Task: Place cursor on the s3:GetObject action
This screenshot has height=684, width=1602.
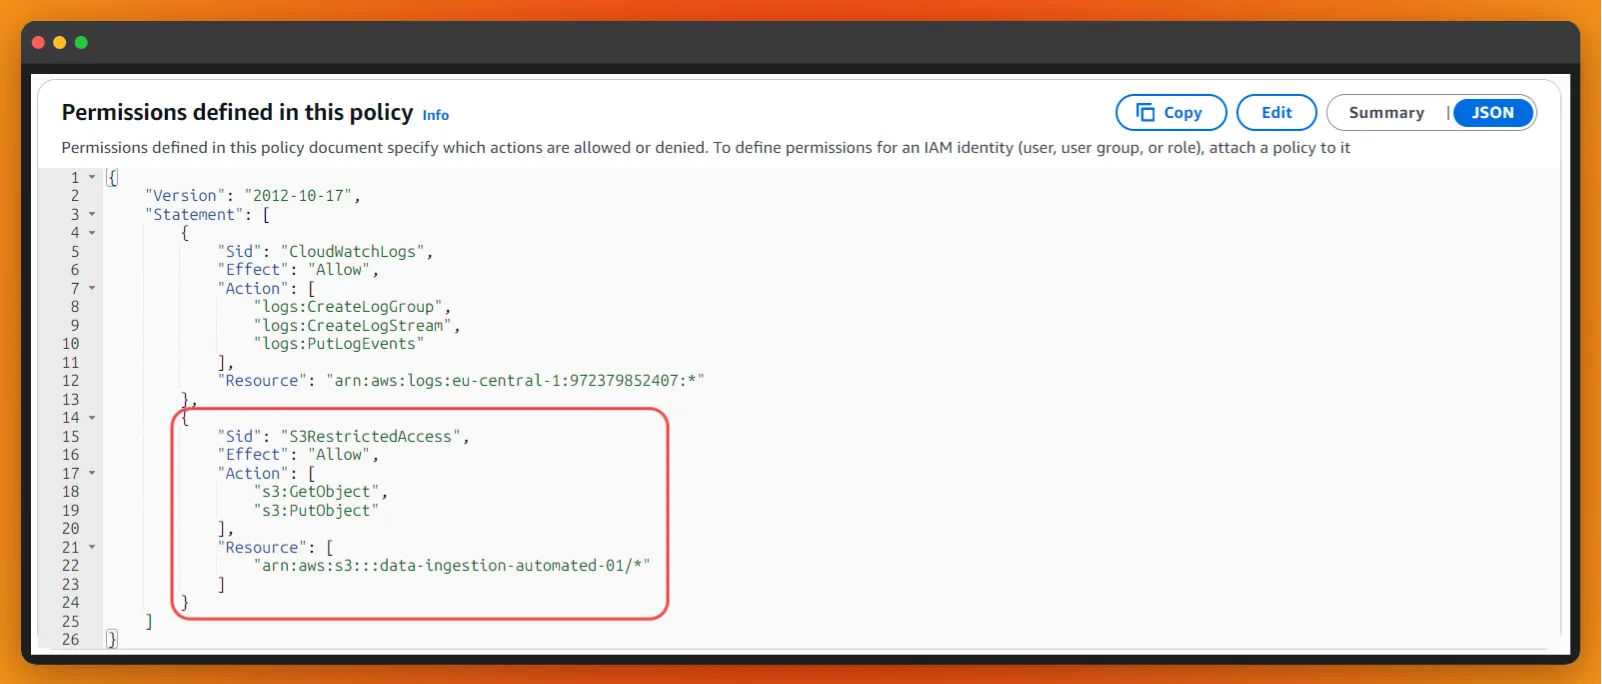Action: (x=317, y=492)
